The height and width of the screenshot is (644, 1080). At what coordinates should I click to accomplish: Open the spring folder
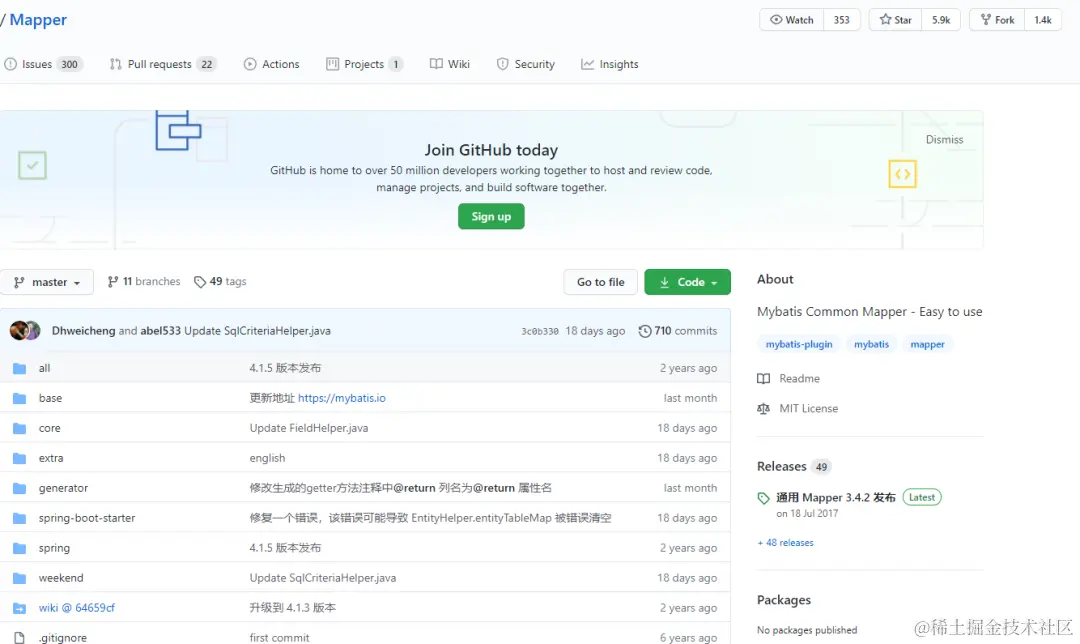point(54,548)
